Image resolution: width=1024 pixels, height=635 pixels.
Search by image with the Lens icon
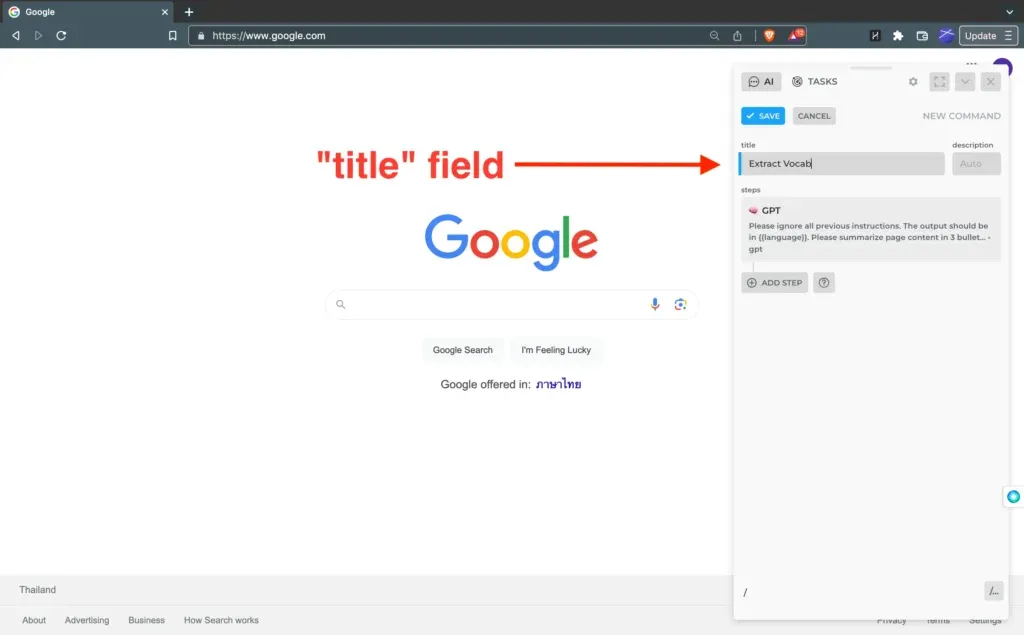point(680,304)
